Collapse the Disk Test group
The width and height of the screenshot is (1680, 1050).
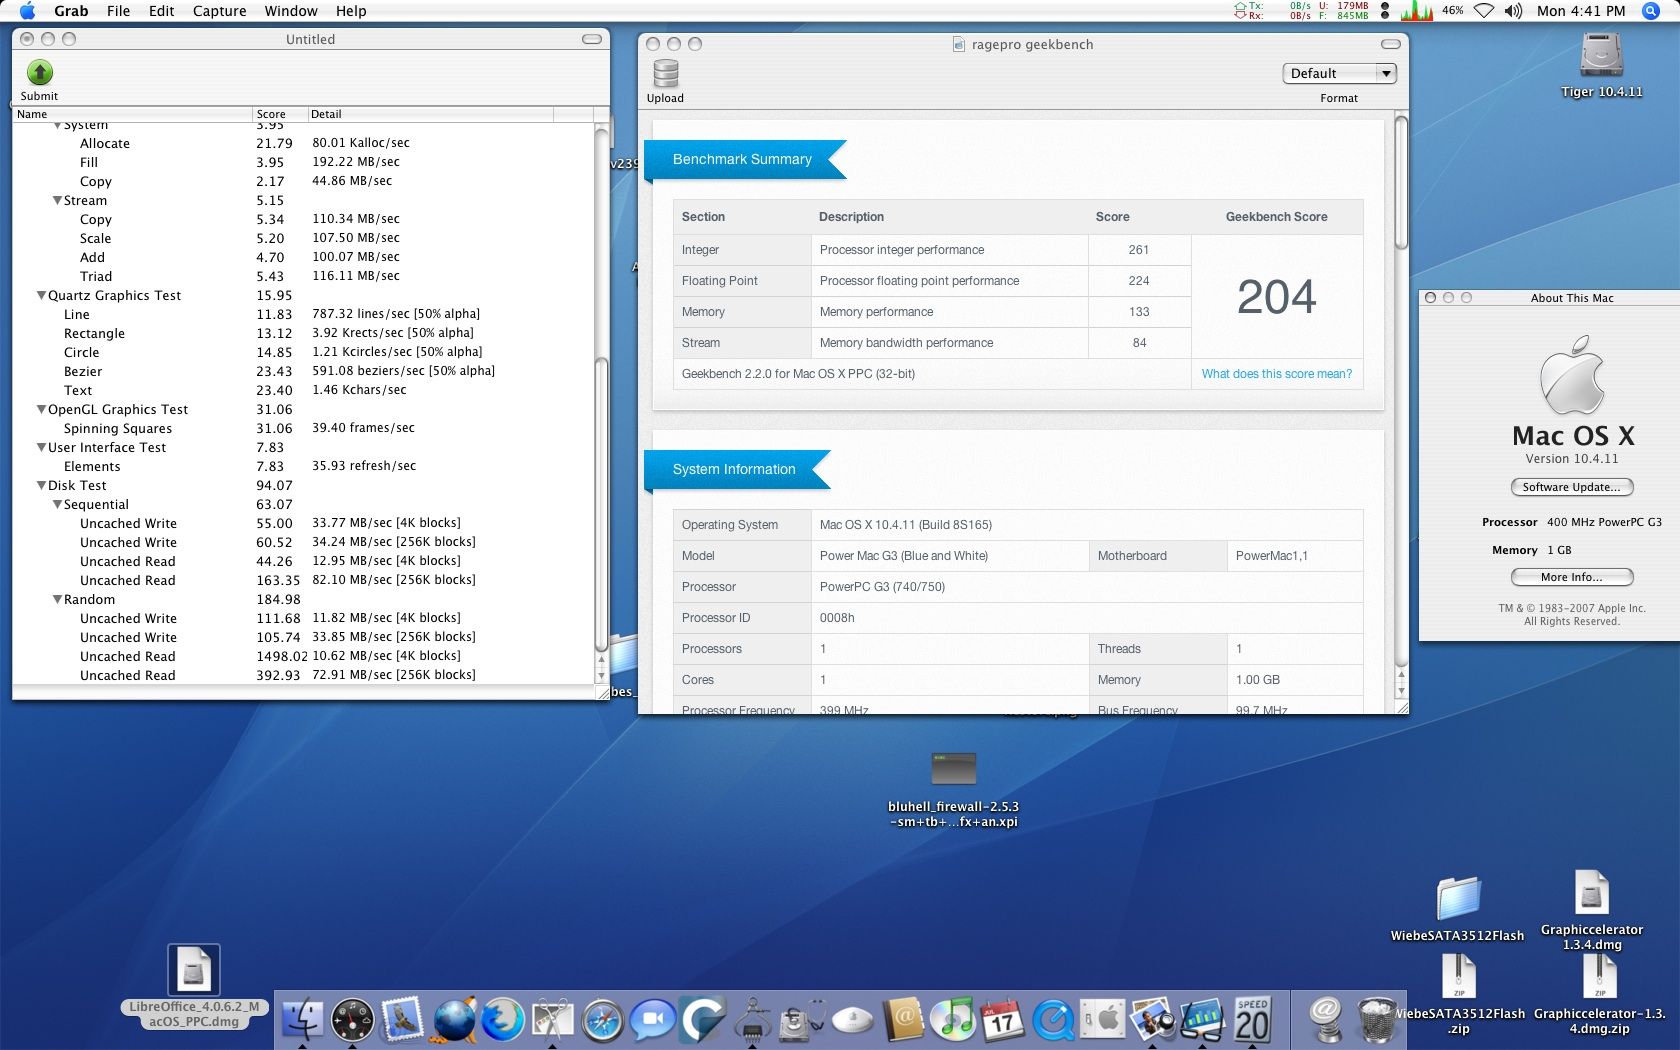click(42, 486)
